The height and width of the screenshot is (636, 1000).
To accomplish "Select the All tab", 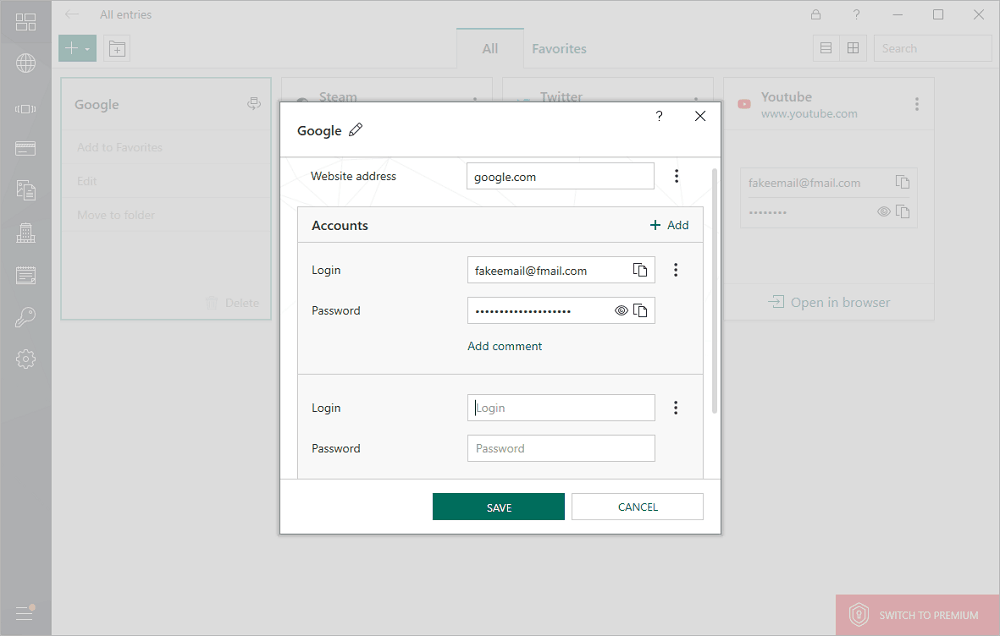I will click(x=490, y=48).
